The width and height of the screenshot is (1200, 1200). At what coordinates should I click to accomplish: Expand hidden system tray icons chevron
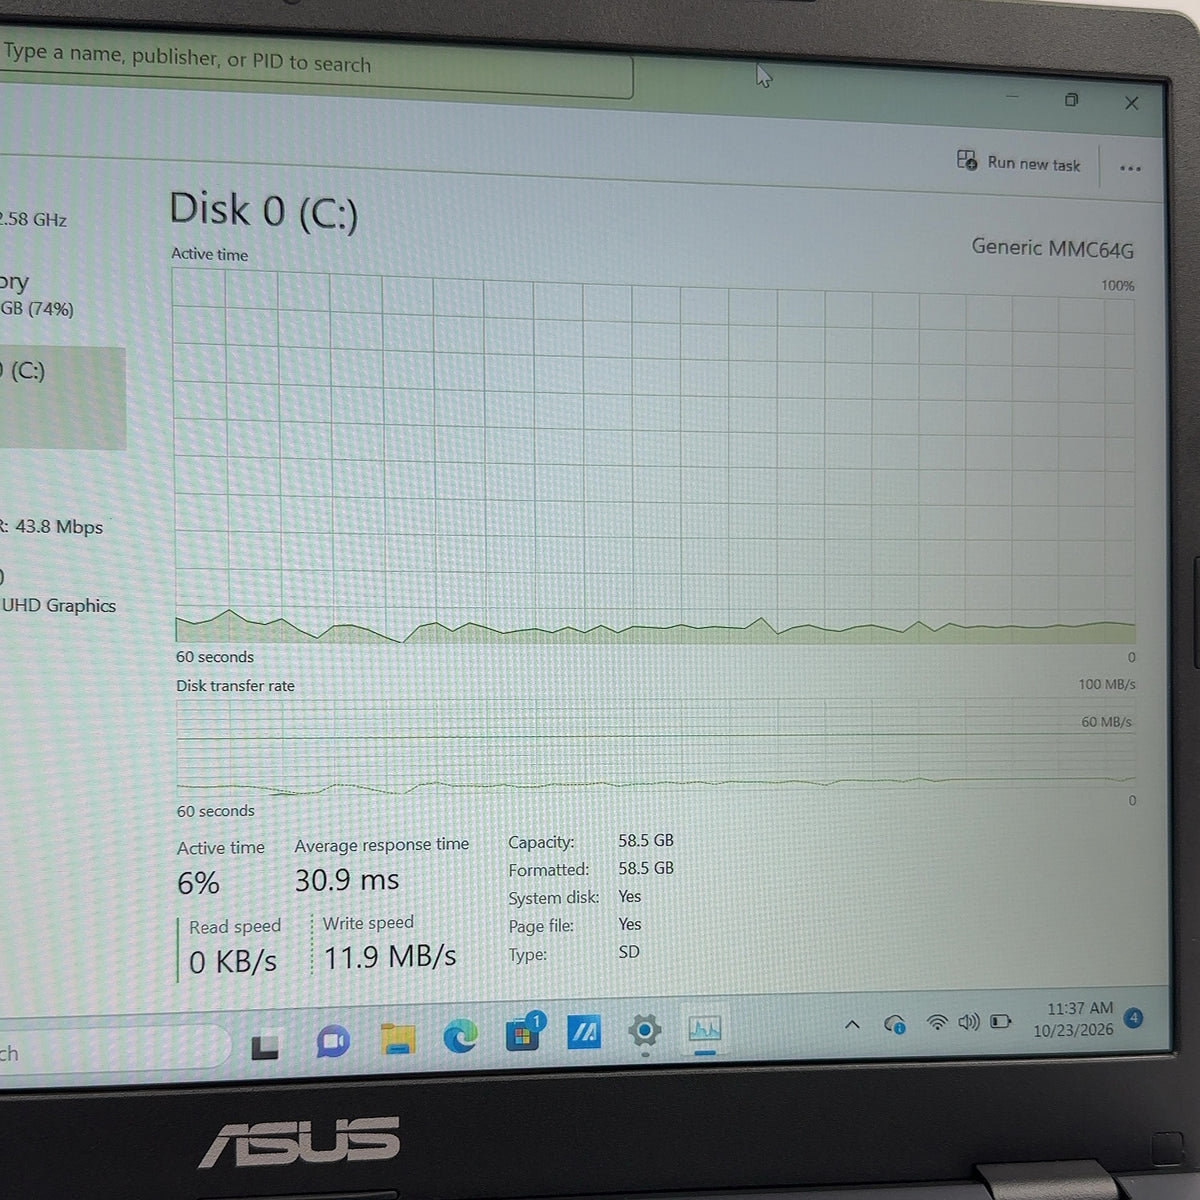click(x=852, y=1024)
